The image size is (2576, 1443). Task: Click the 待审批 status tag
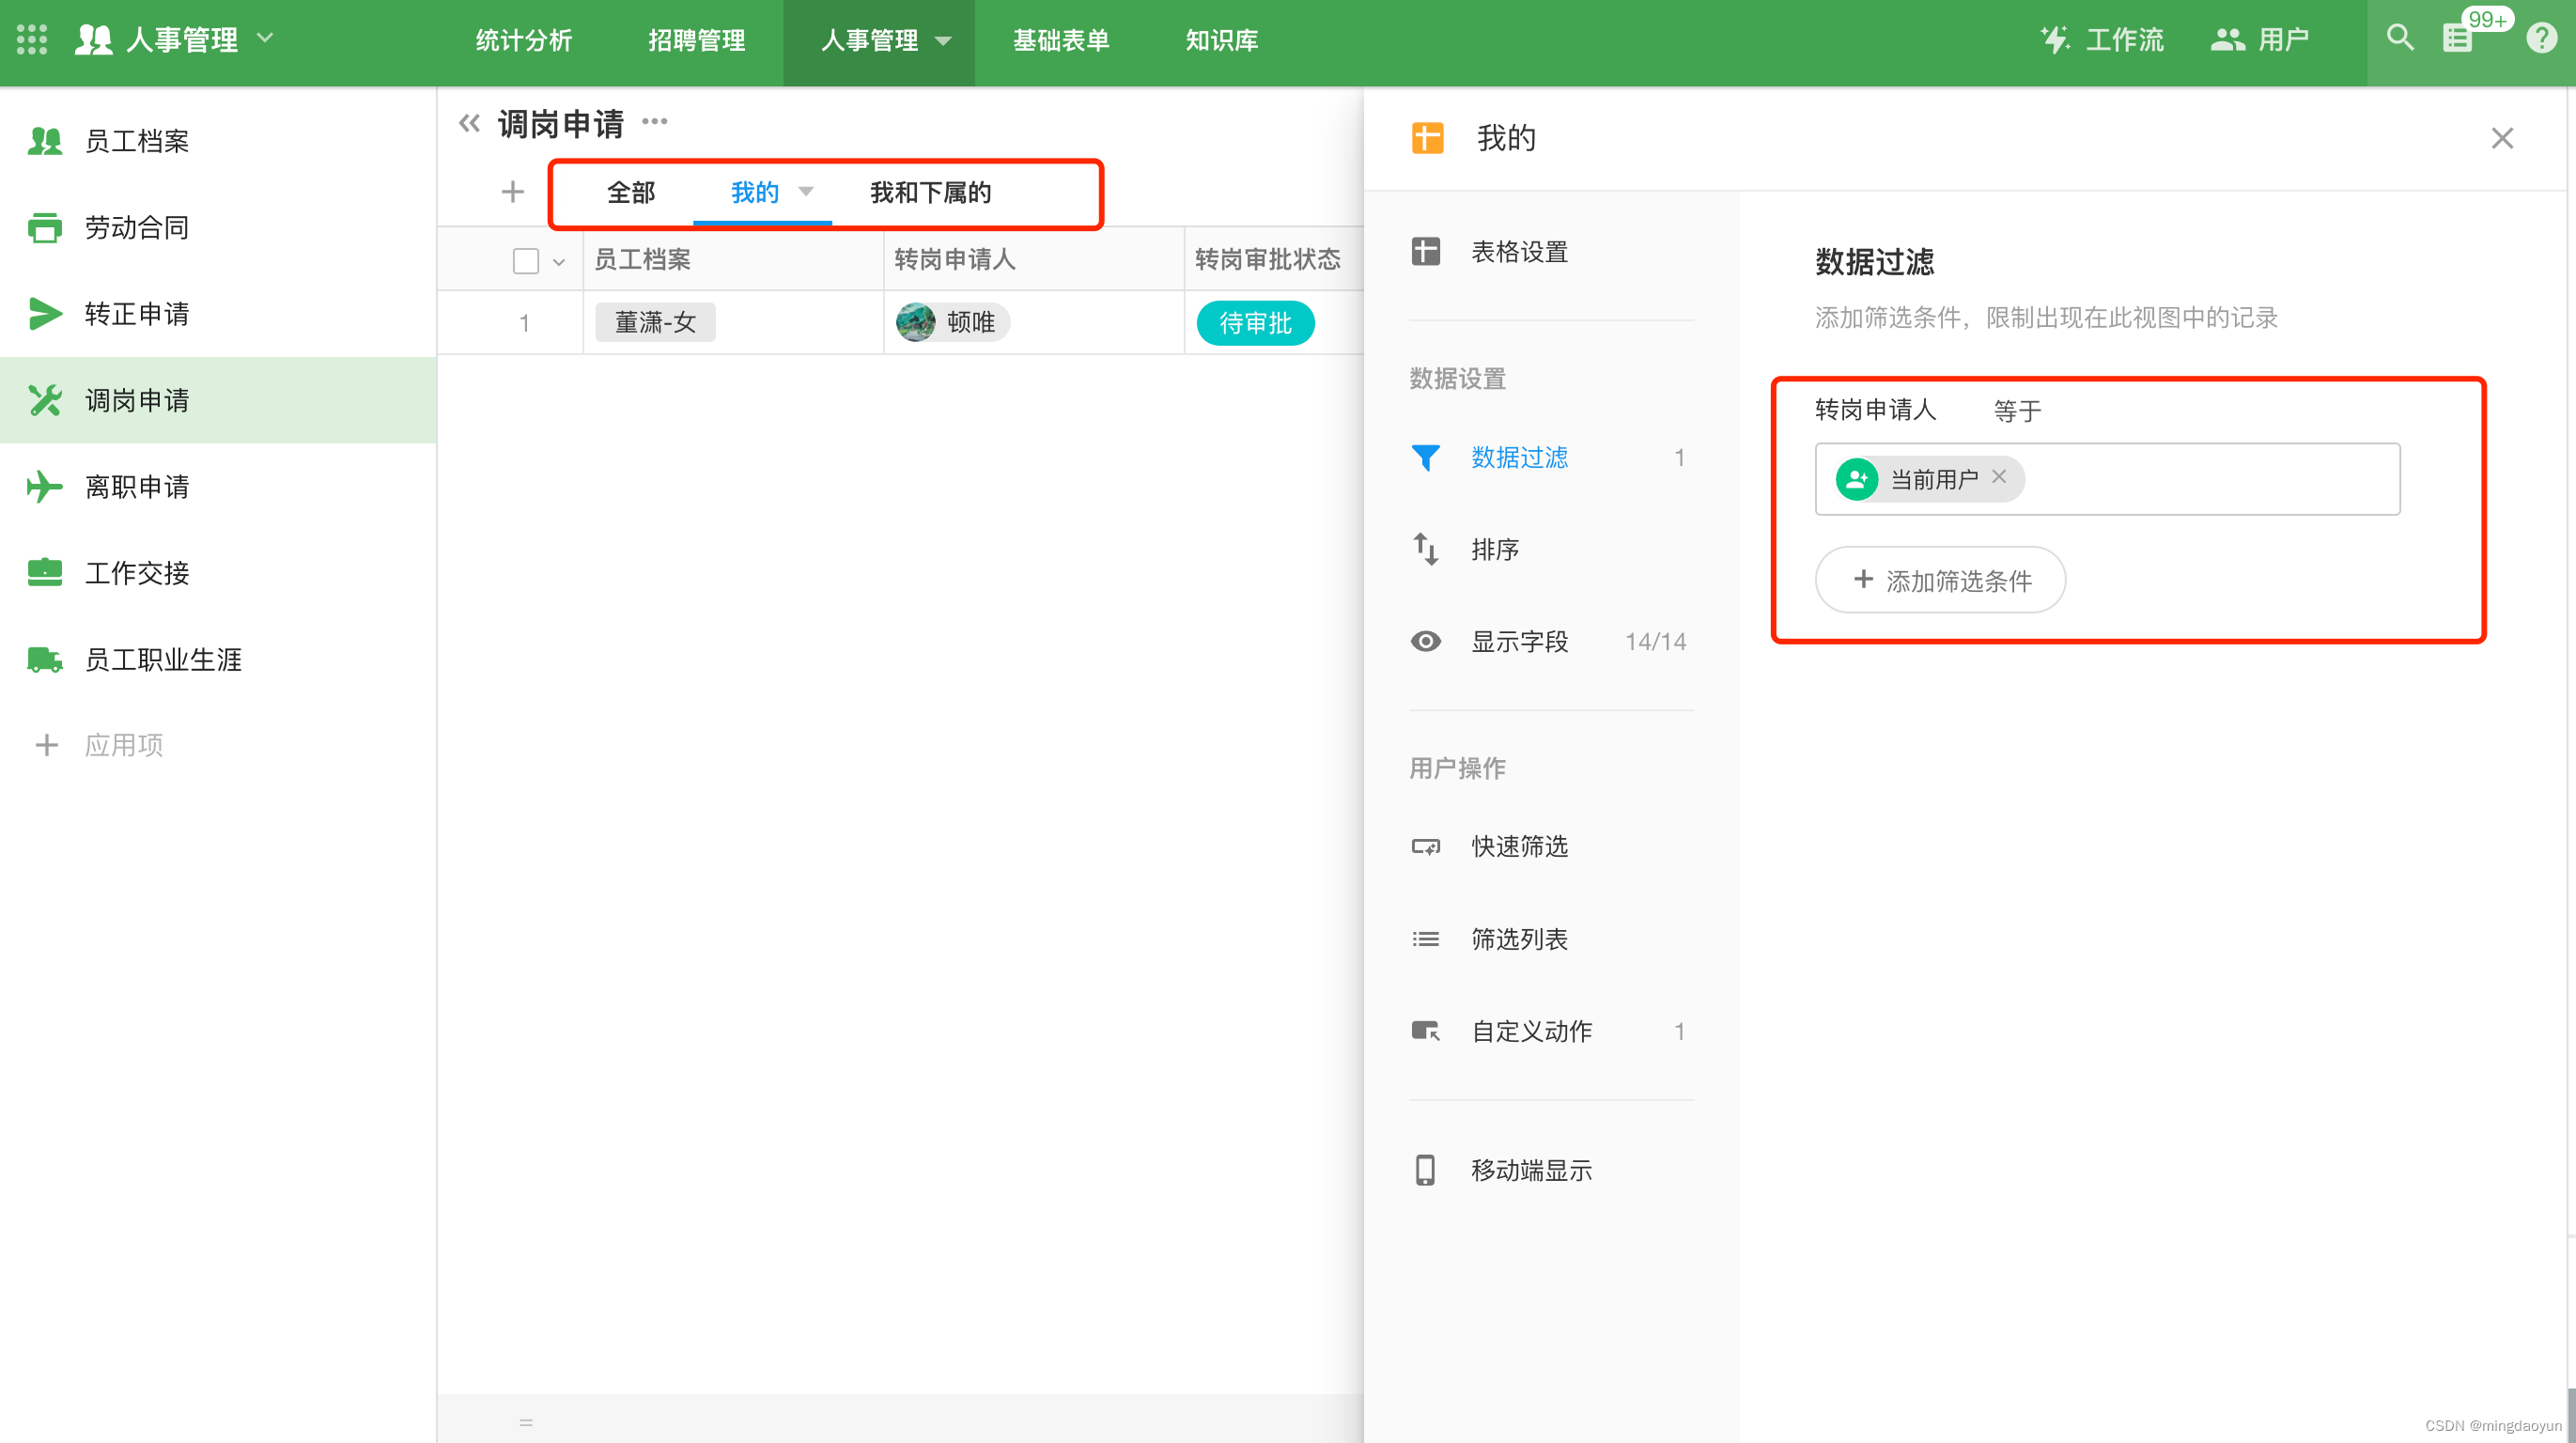coord(1254,323)
